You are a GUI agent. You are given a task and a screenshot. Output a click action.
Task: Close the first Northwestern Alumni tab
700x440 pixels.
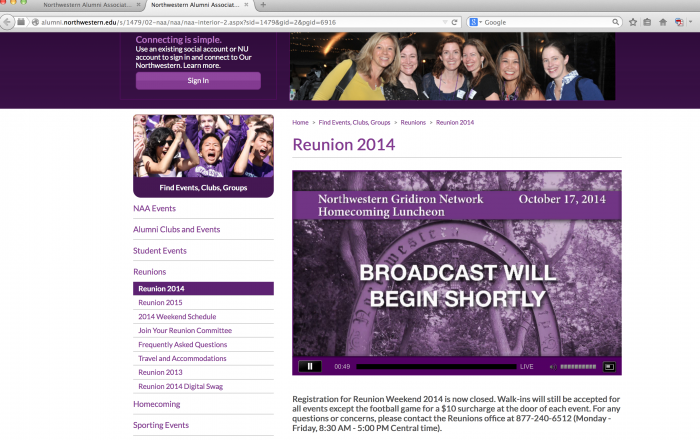138,4
